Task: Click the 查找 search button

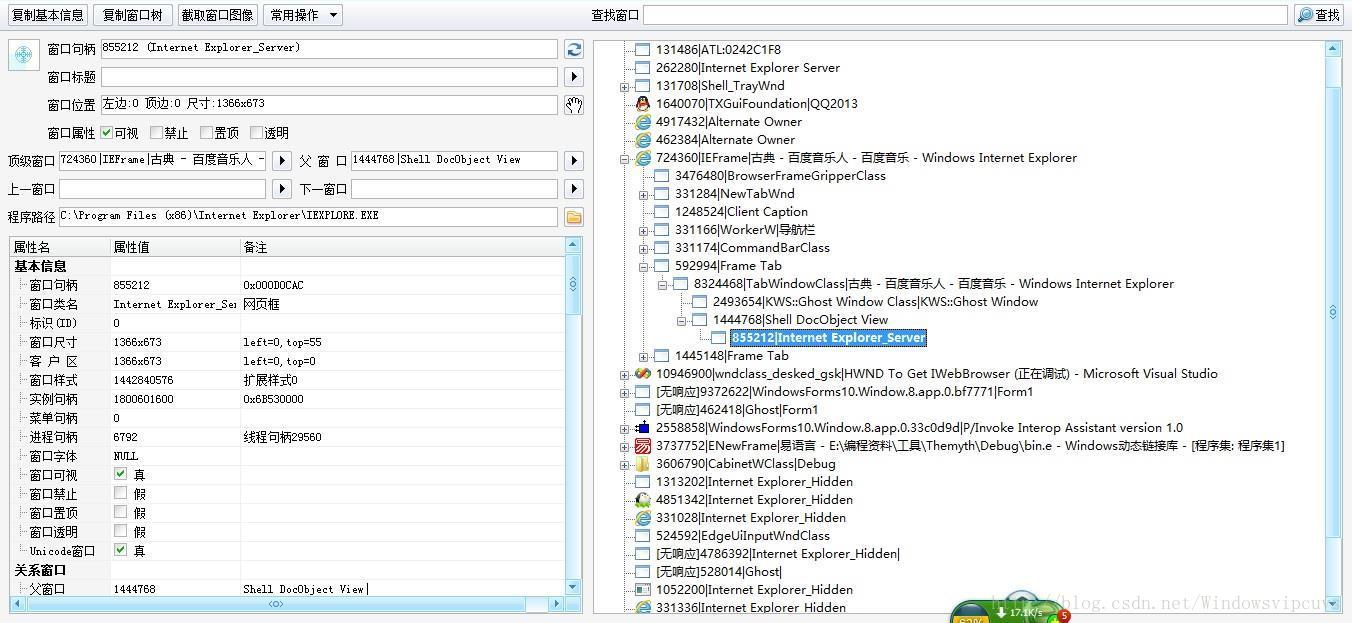Action: click(1319, 15)
